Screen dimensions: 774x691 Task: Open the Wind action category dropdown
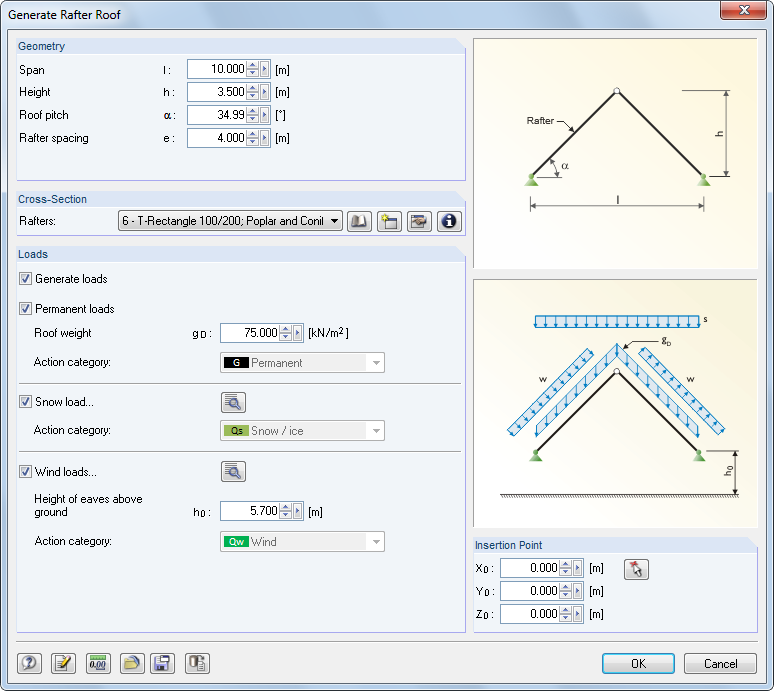tap(302, 541)
